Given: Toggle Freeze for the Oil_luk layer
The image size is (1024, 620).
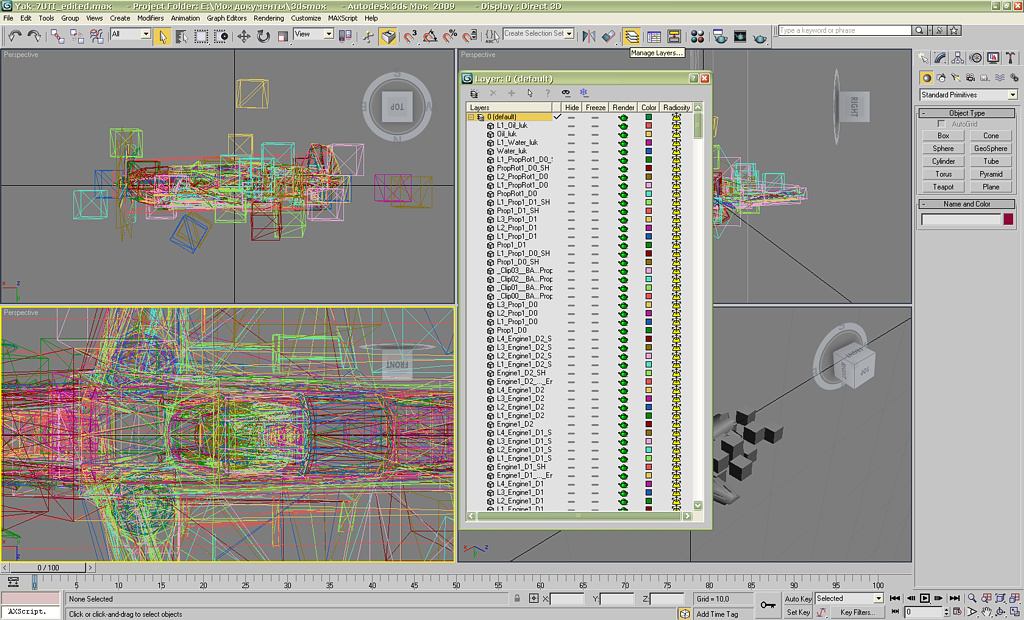Looking at the screenshot, I should [x=595, y=134].
